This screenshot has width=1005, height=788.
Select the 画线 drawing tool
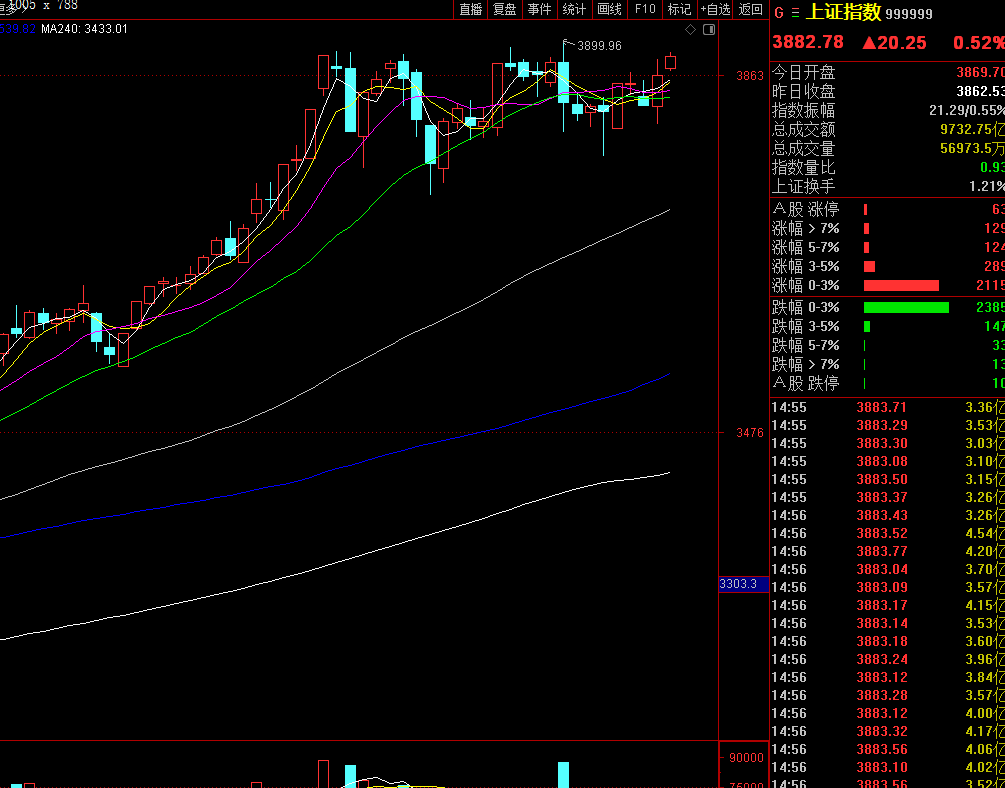point(609,9)
